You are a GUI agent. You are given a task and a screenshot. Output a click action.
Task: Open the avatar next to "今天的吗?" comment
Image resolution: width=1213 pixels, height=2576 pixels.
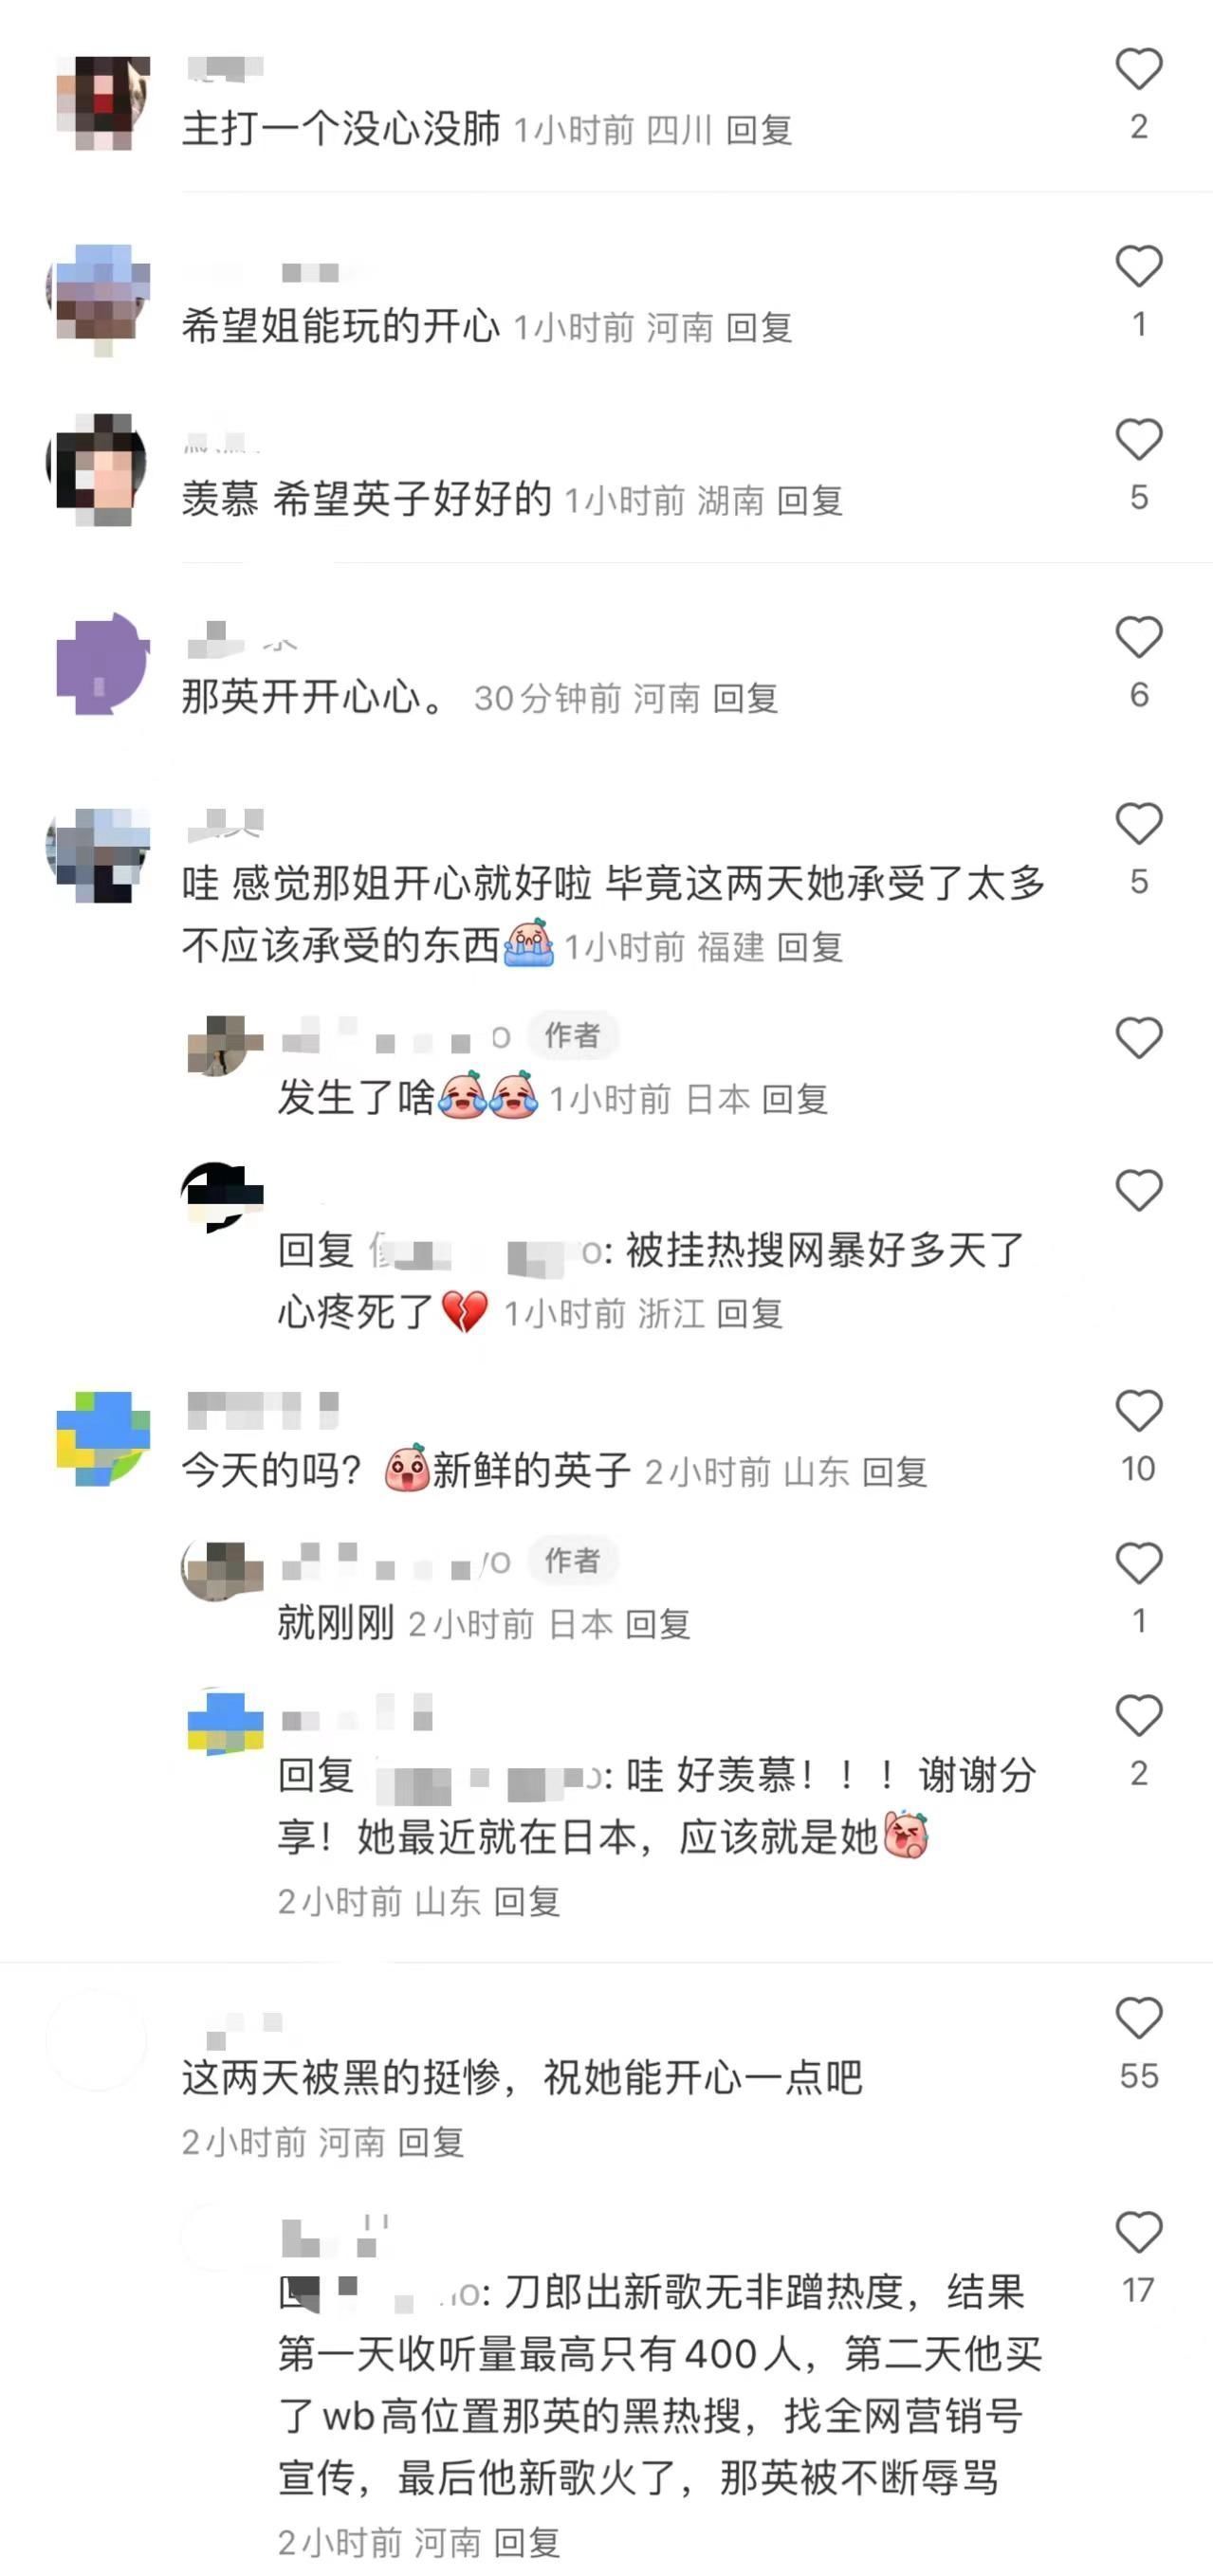tap(103, 1438)
